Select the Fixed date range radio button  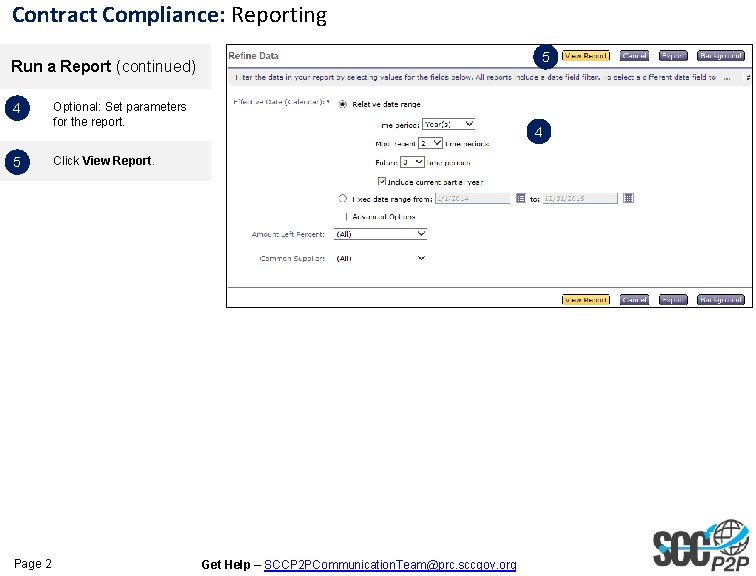tap(342, 199)
